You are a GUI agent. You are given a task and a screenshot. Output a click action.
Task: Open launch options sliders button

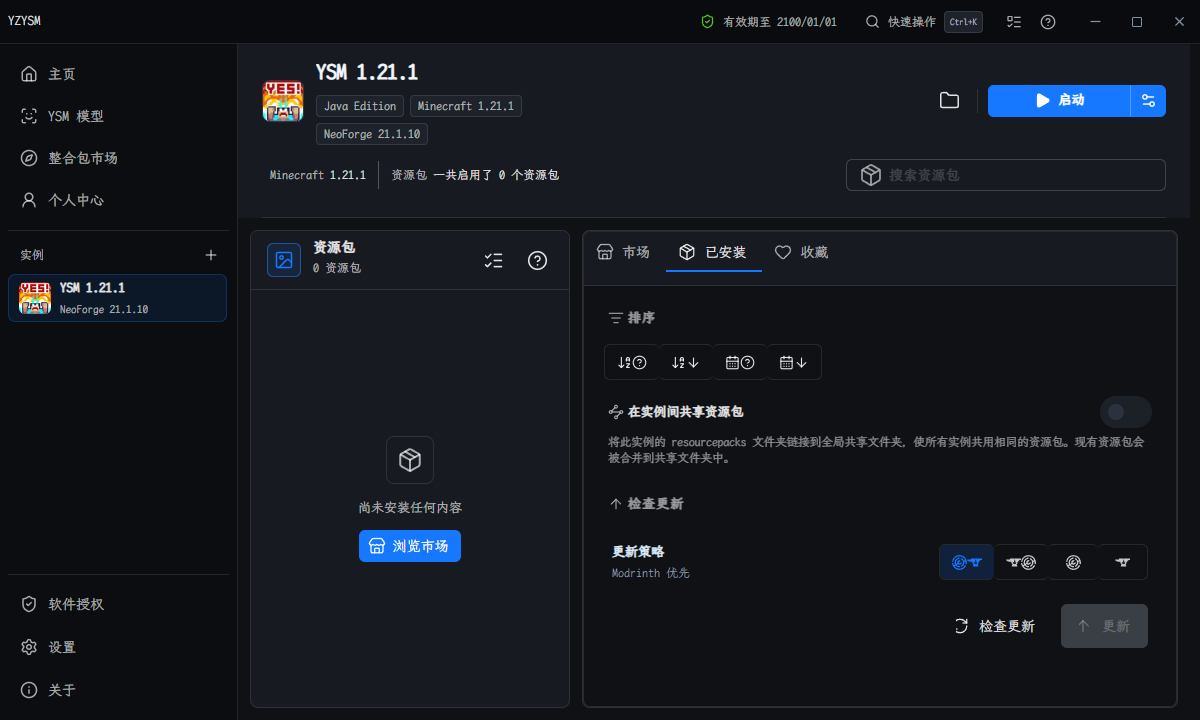pos(1148,101)
